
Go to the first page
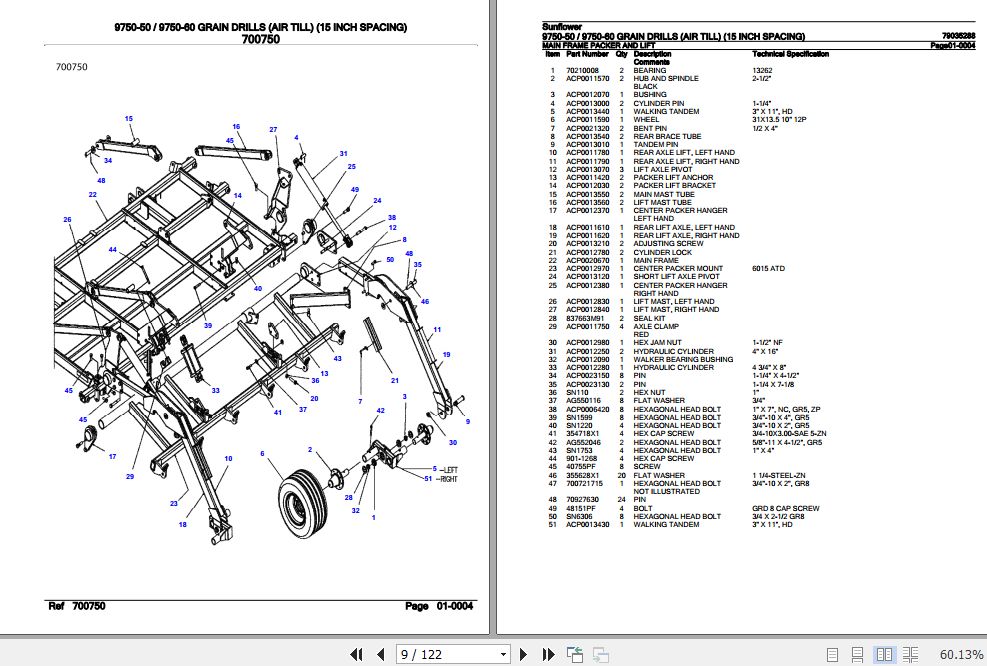(x=356, y=655)
